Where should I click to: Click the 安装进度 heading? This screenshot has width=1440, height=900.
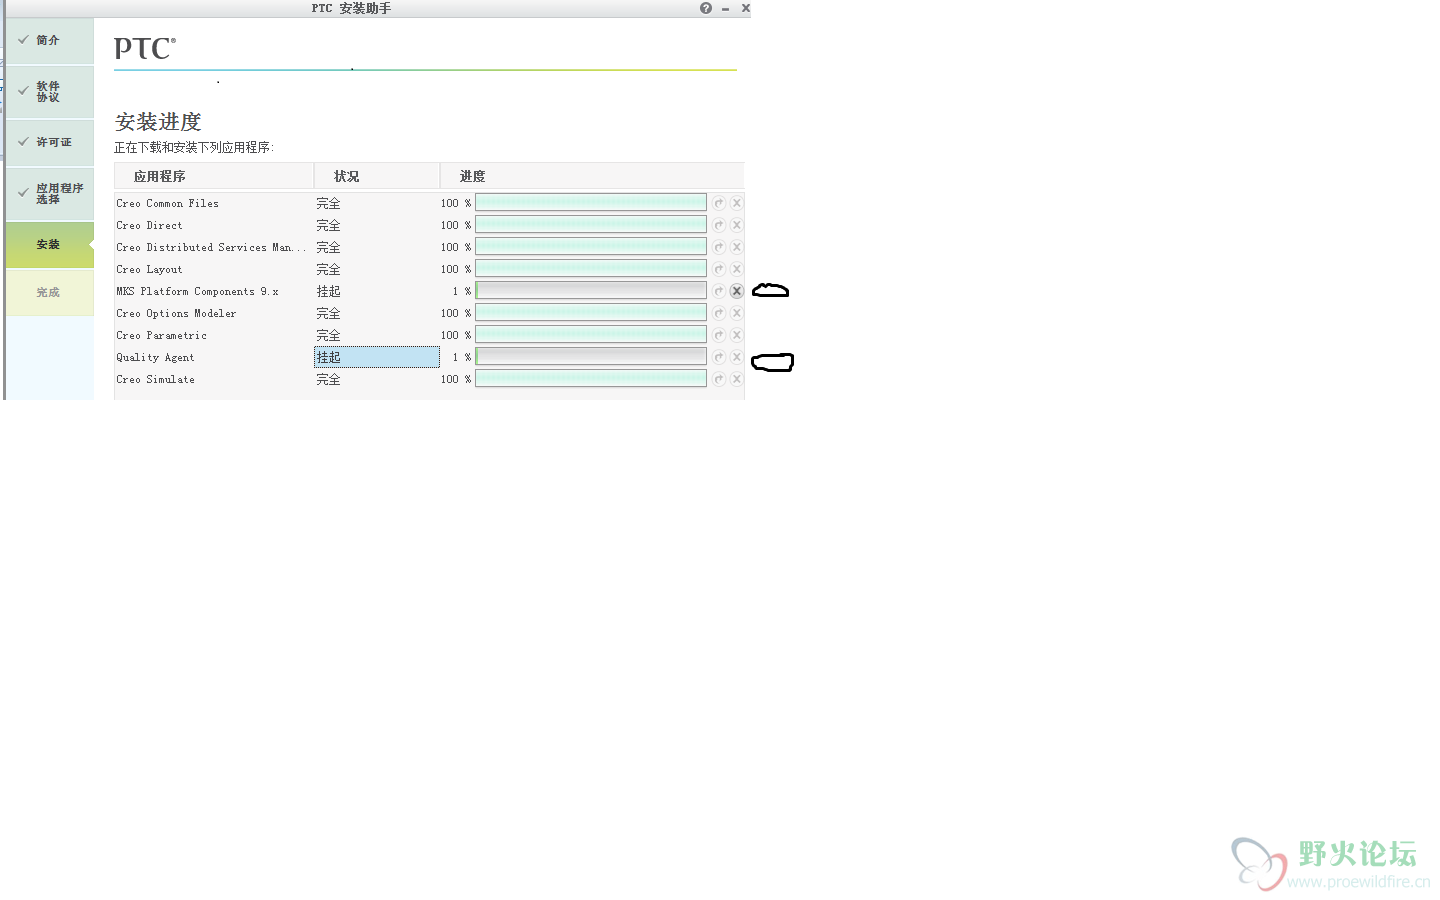[158, 122]
